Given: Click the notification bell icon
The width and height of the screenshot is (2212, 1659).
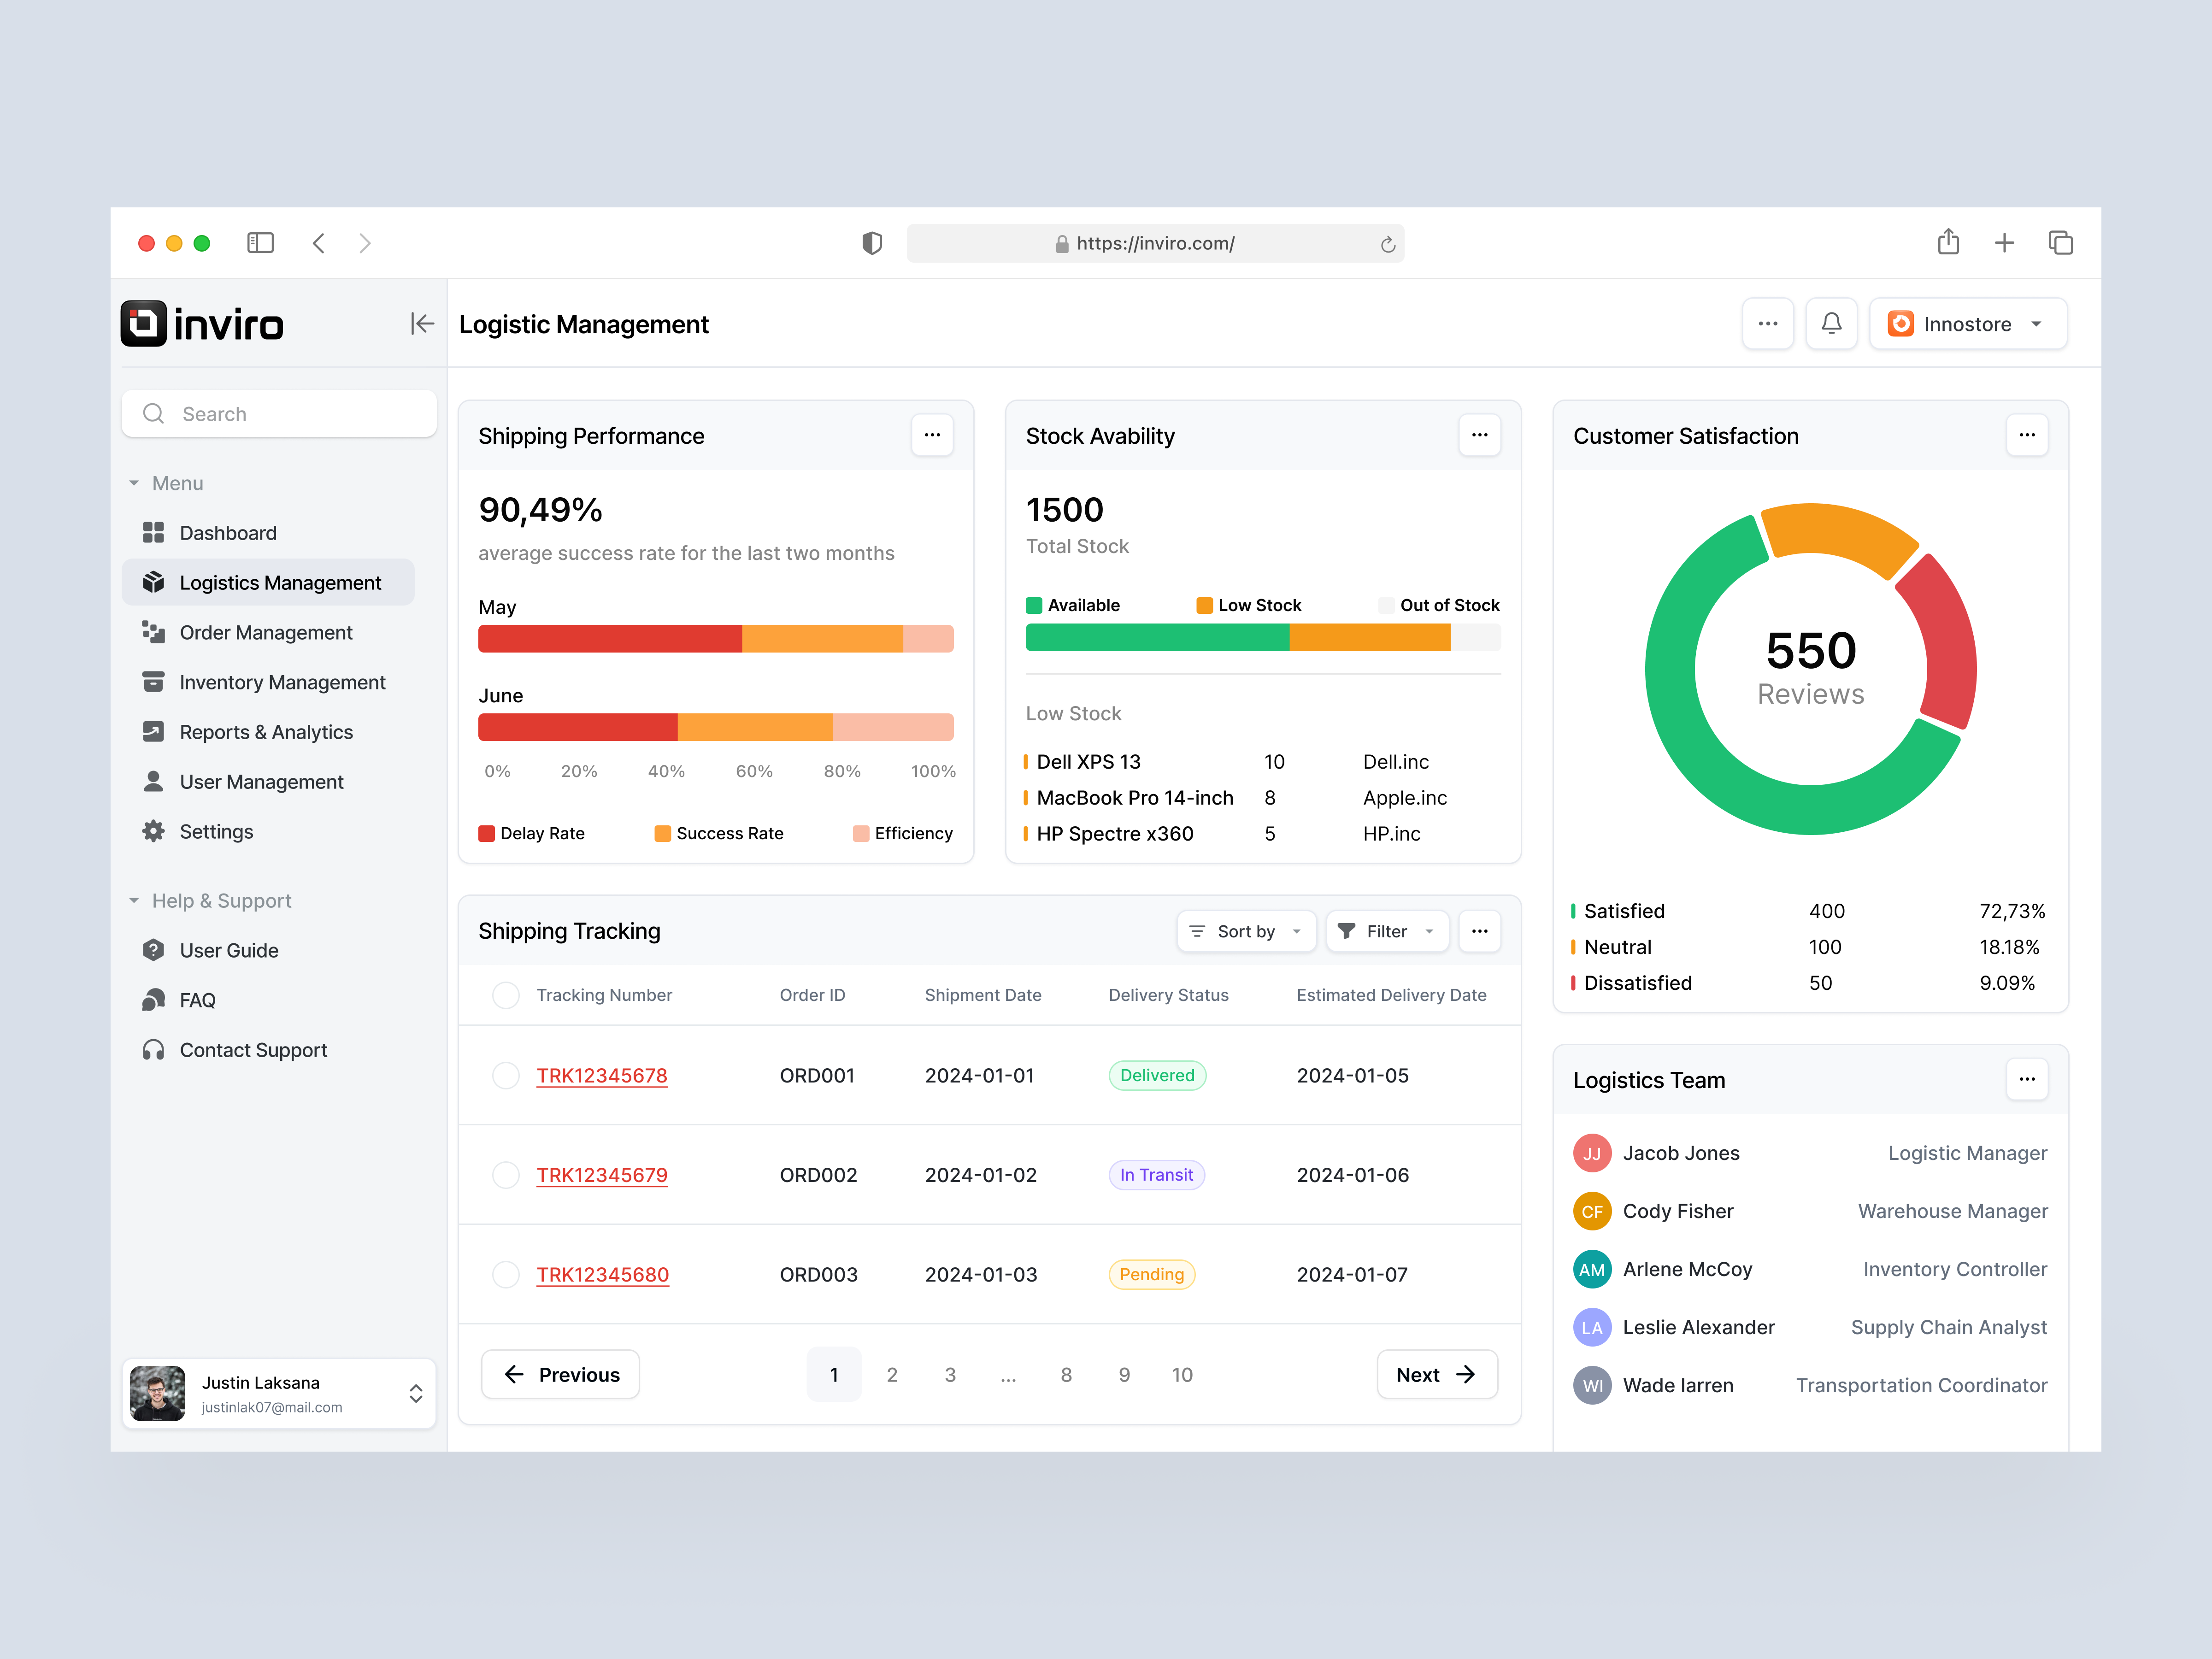Looking at the screenshot, I should coord(1831,324).
